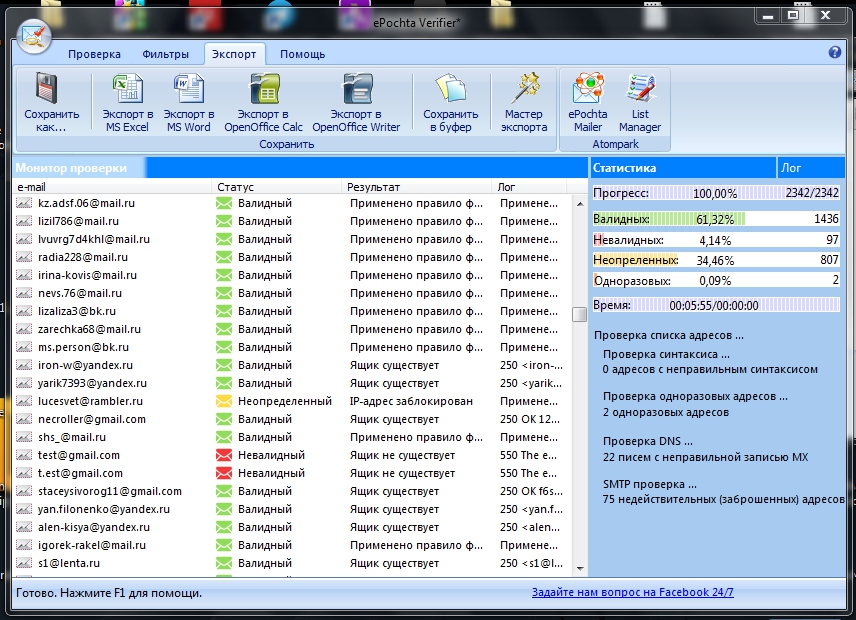This screenshot has width=856, height=620.
Task: Click the red invalid icon for test@gmail.com
Action: point(224,455)
